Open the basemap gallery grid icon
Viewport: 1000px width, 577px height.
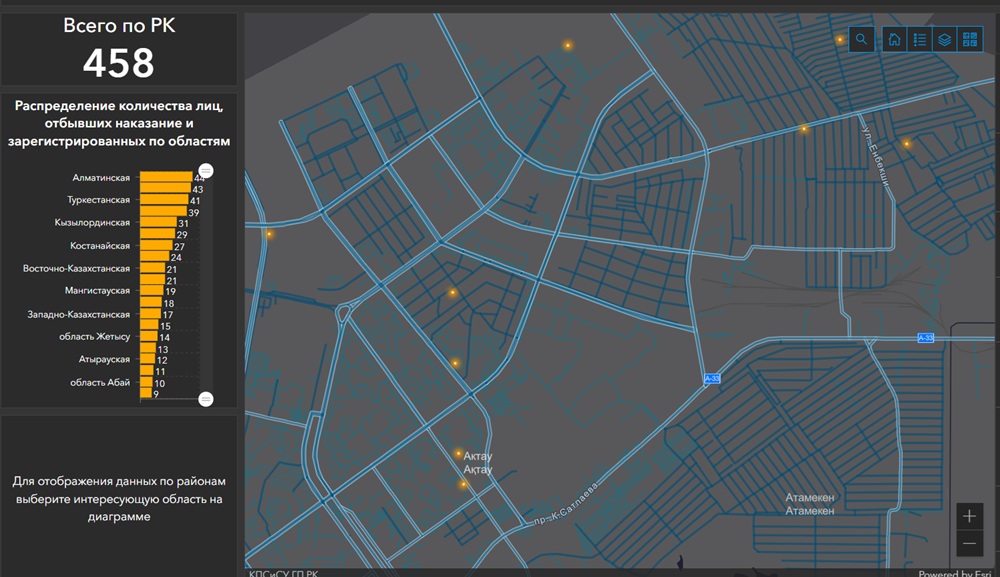pos(971,40)
